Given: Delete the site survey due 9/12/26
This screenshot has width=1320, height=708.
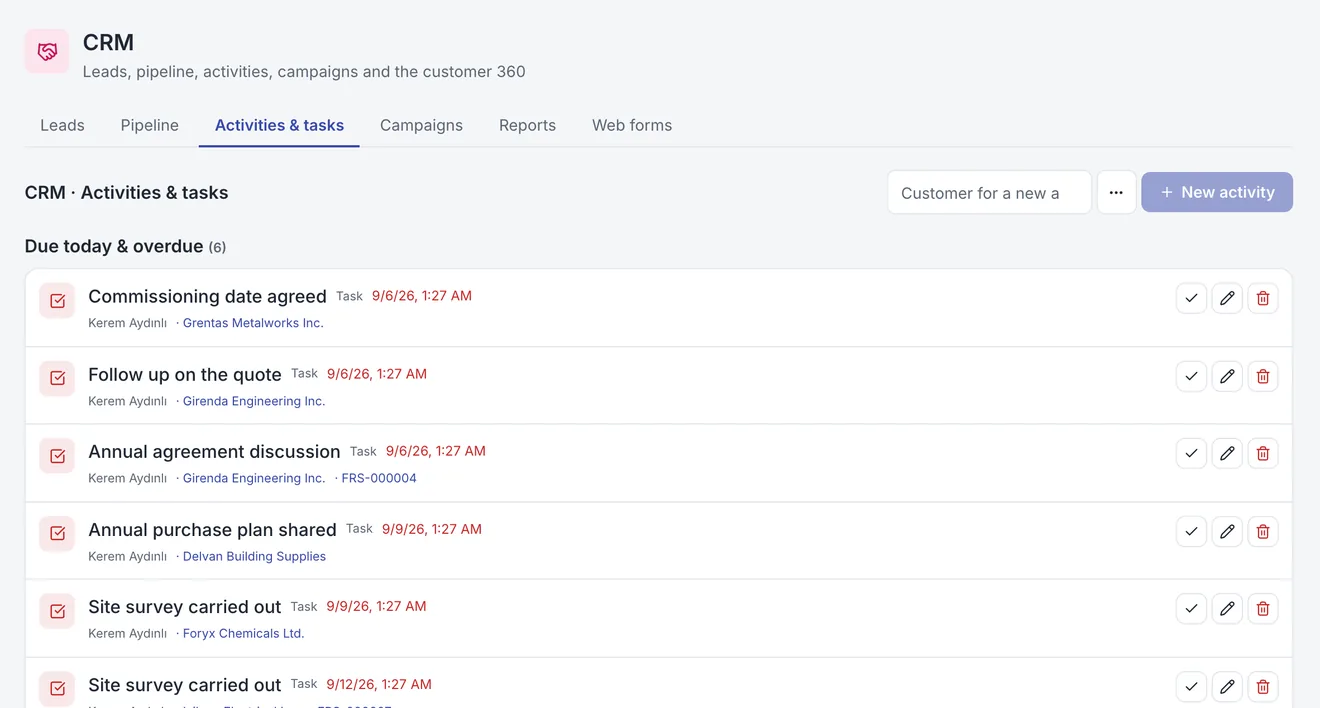Looking at the screenshot, I should pyautogui.click(x=1263, y=686).
